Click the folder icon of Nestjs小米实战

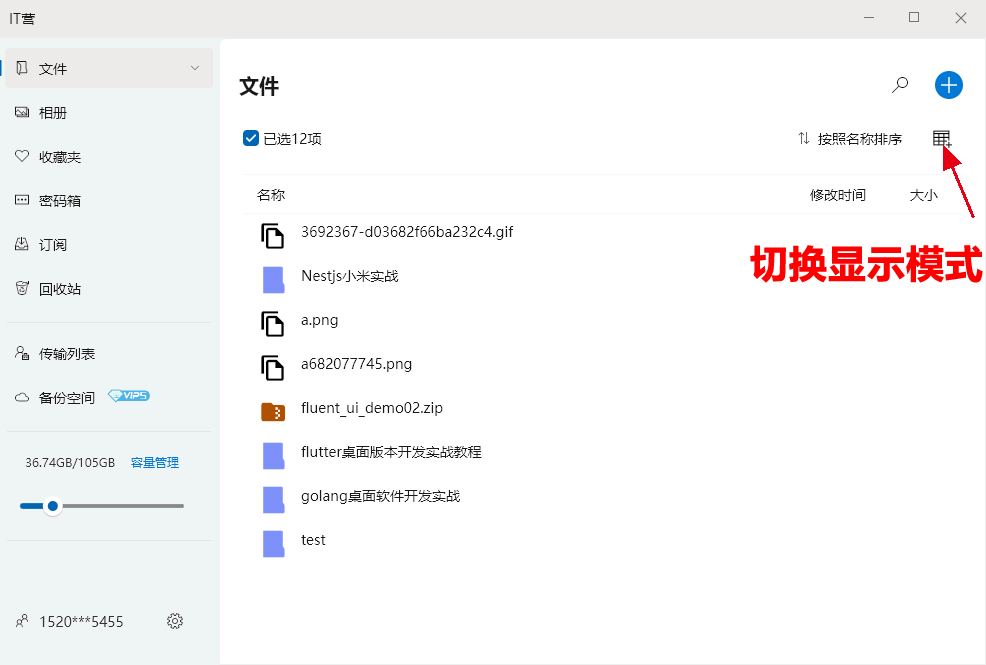tap(274, 280)
